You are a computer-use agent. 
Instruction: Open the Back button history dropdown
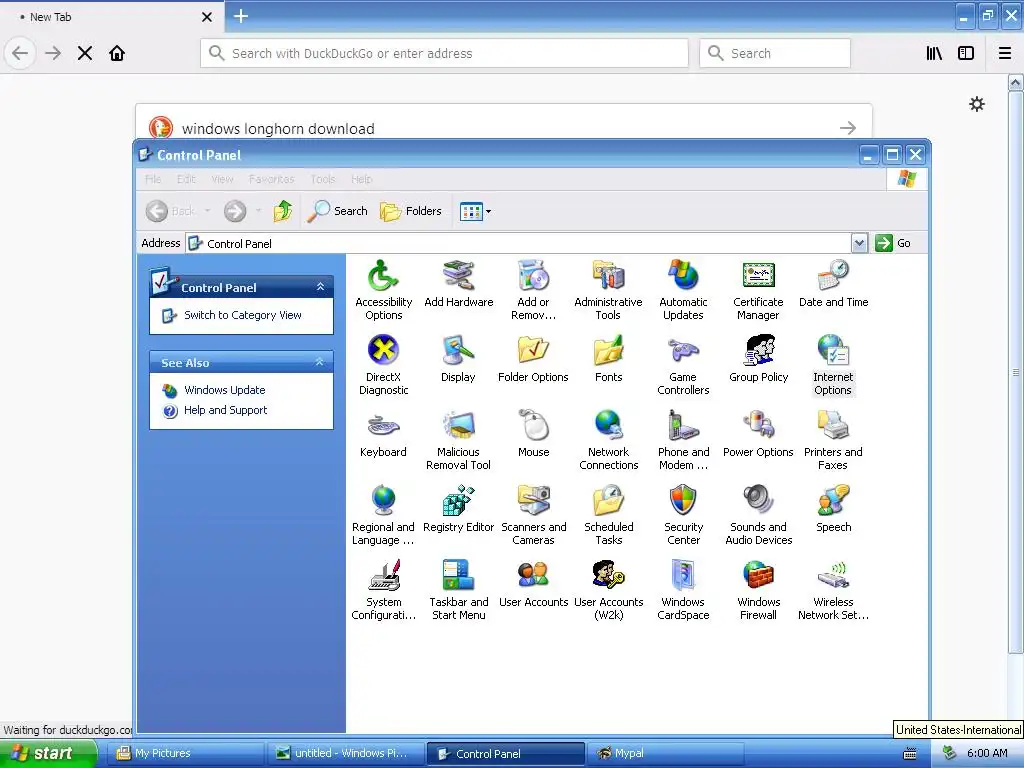click(207, 210)
